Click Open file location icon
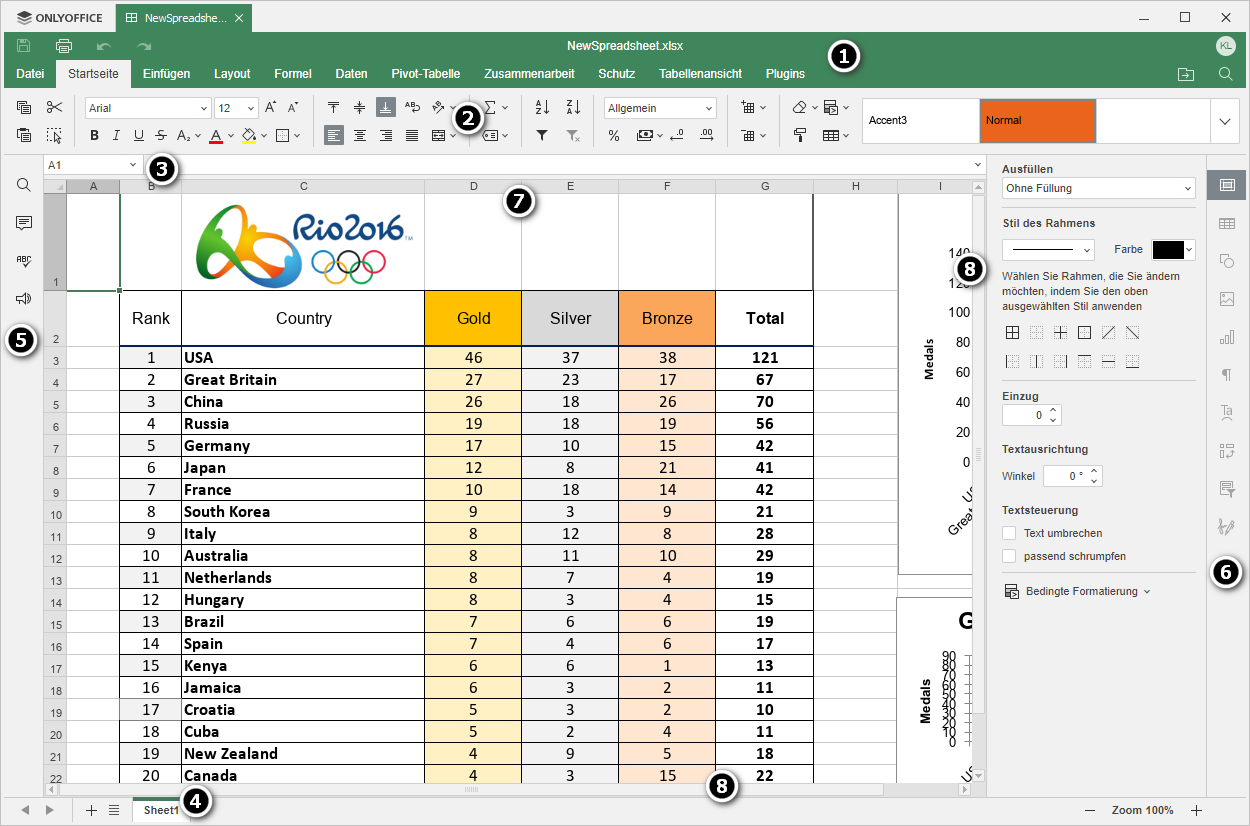The image size is (1250, 826). [x=1186, y=74]
